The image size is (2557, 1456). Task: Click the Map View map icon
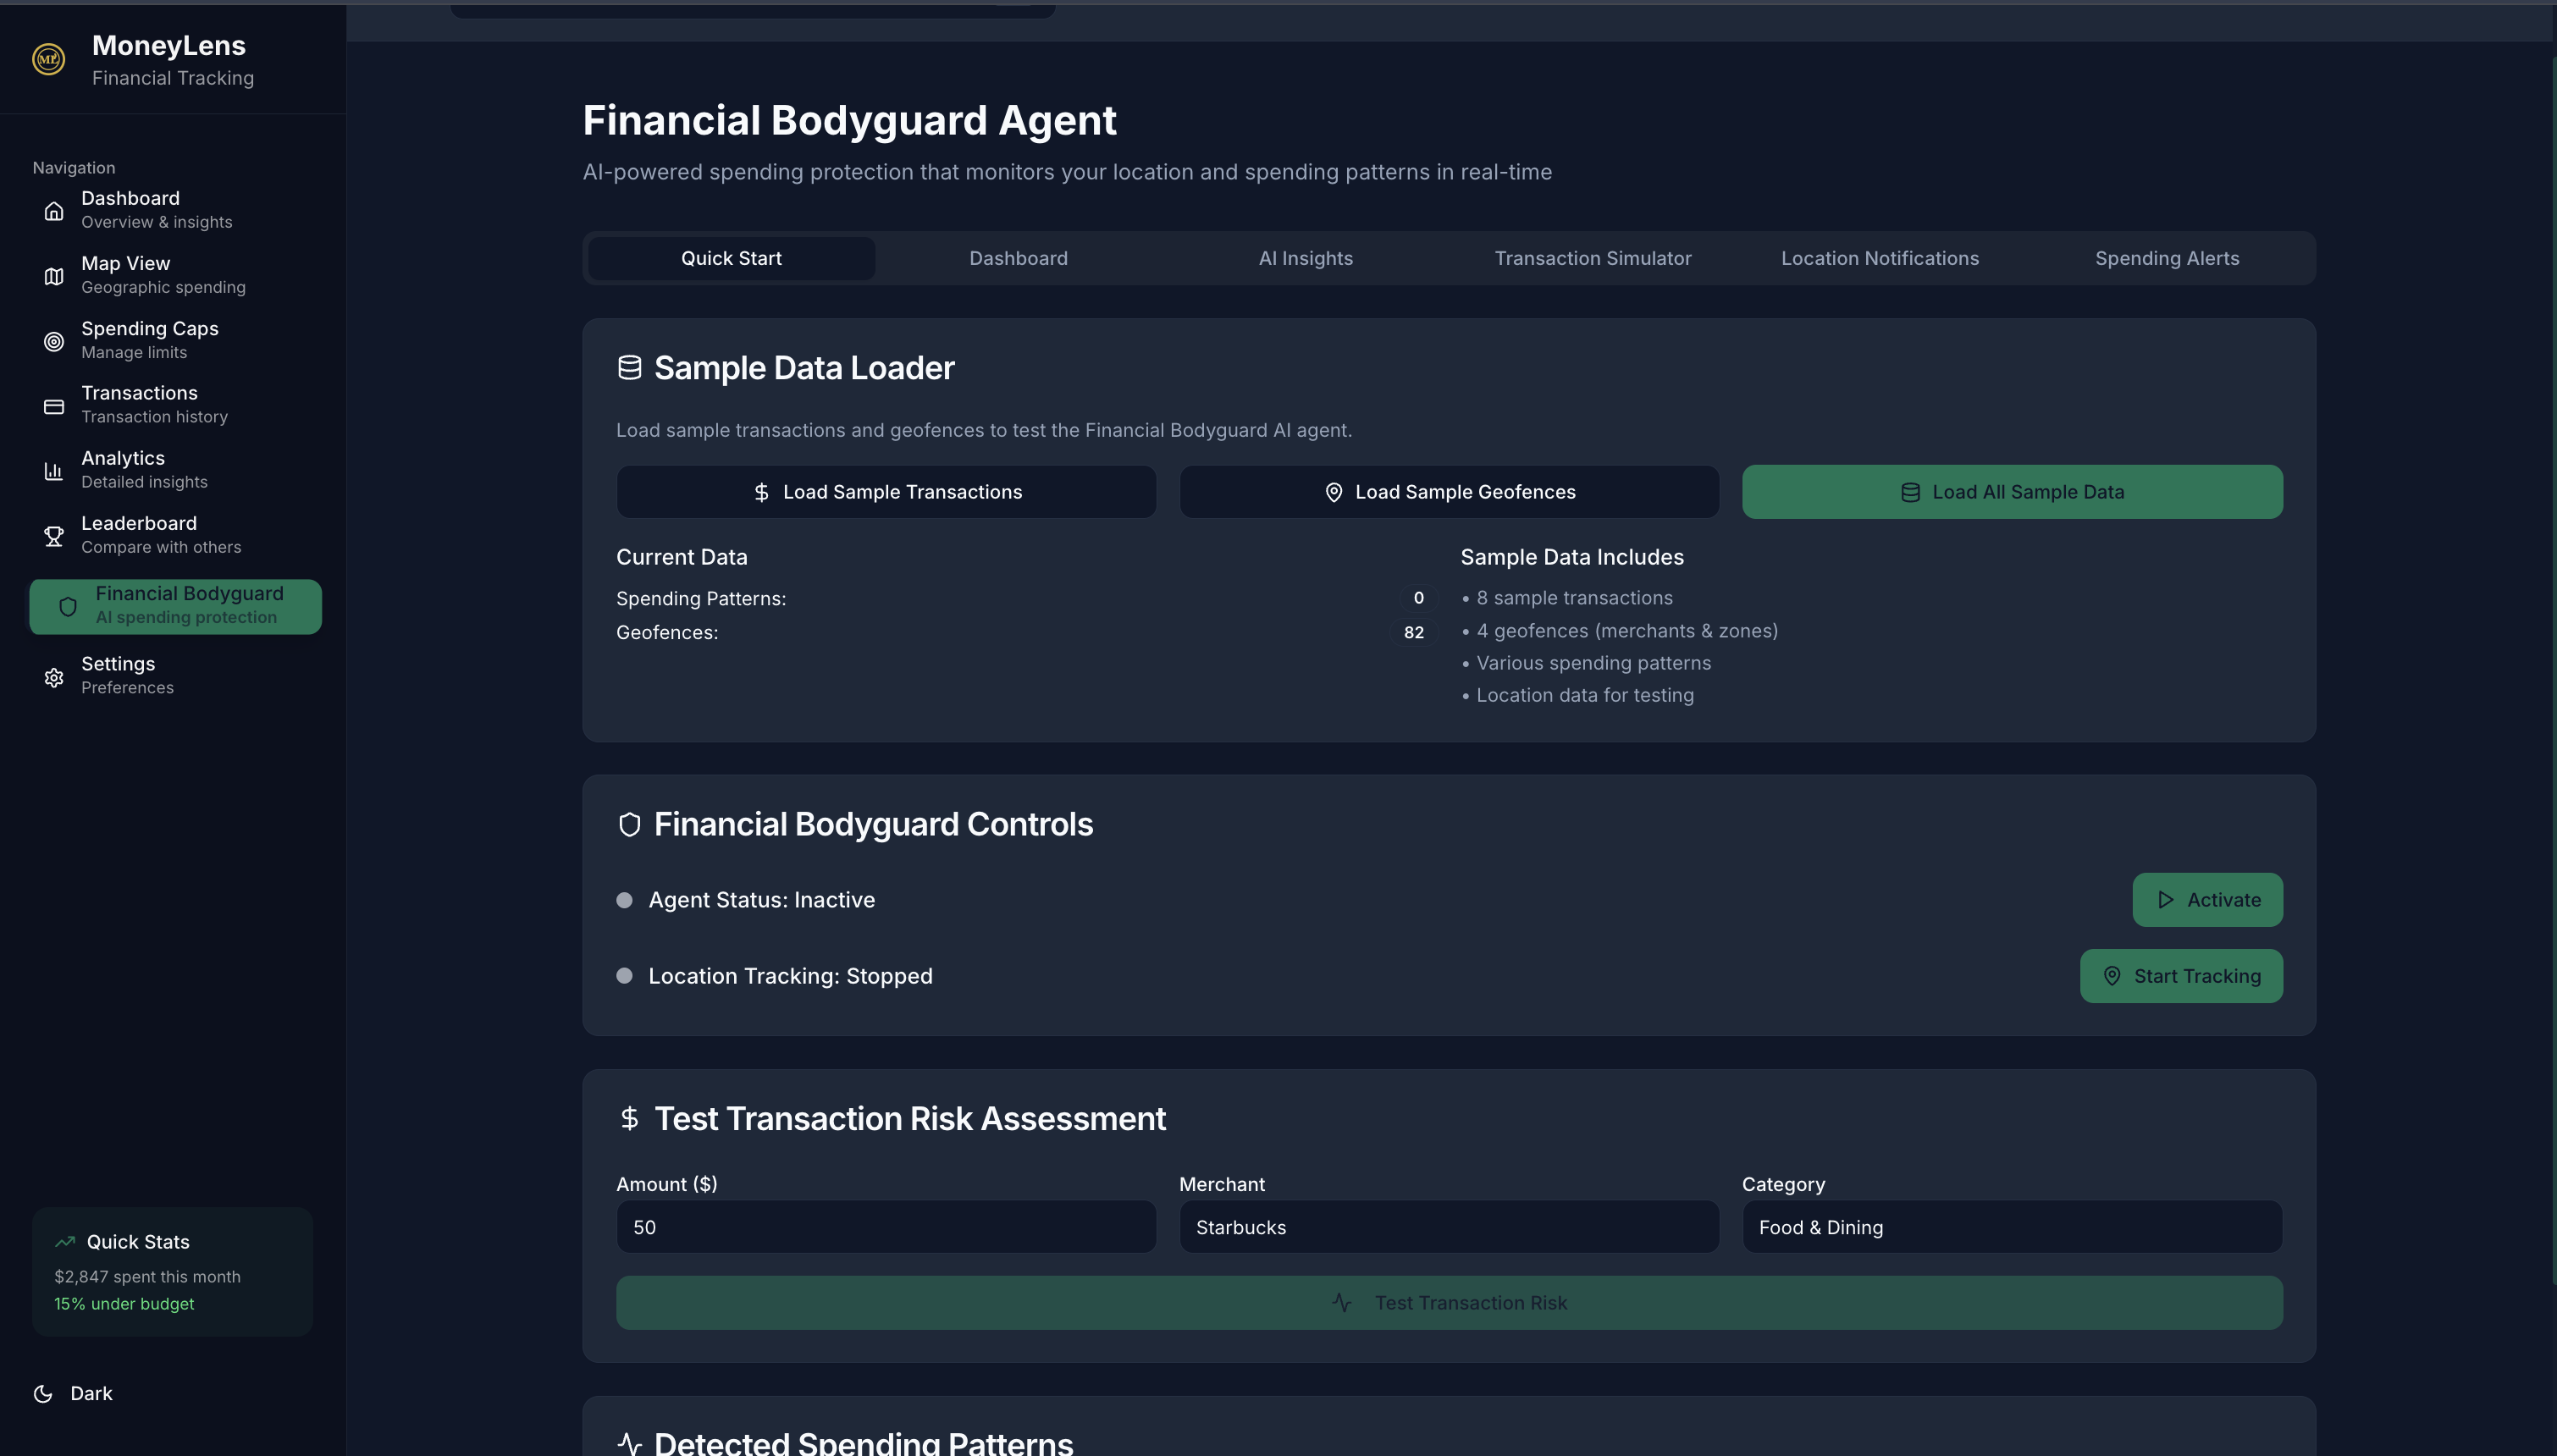tap(54, 276)
